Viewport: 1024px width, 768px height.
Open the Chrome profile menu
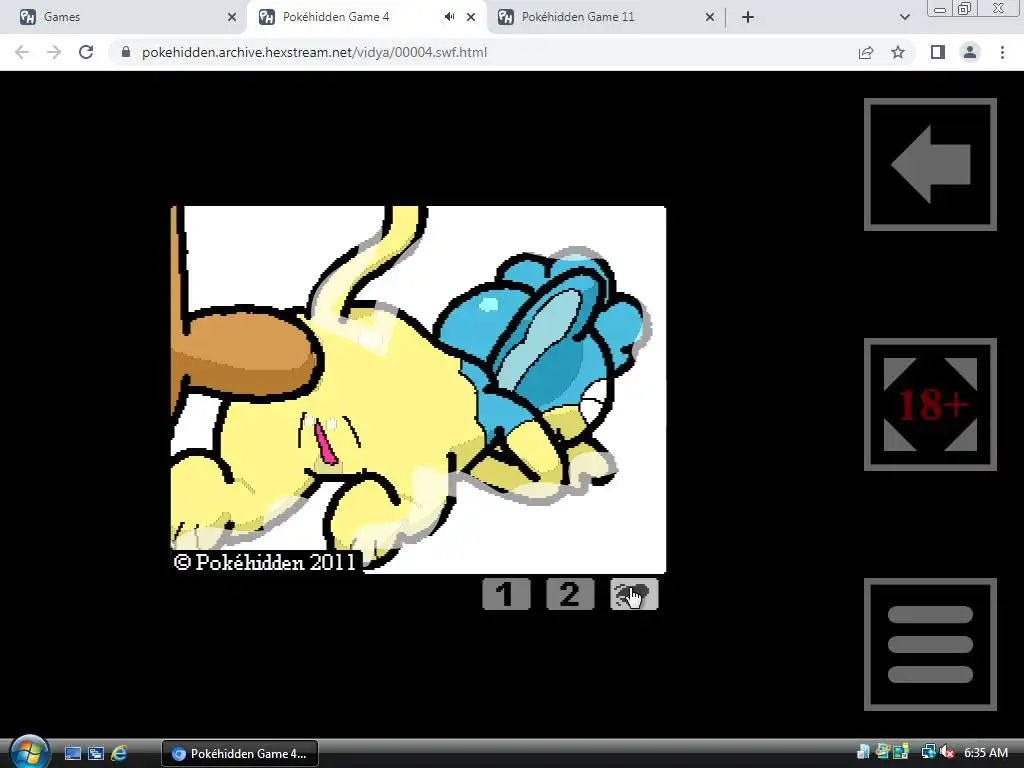click(970, 52)
